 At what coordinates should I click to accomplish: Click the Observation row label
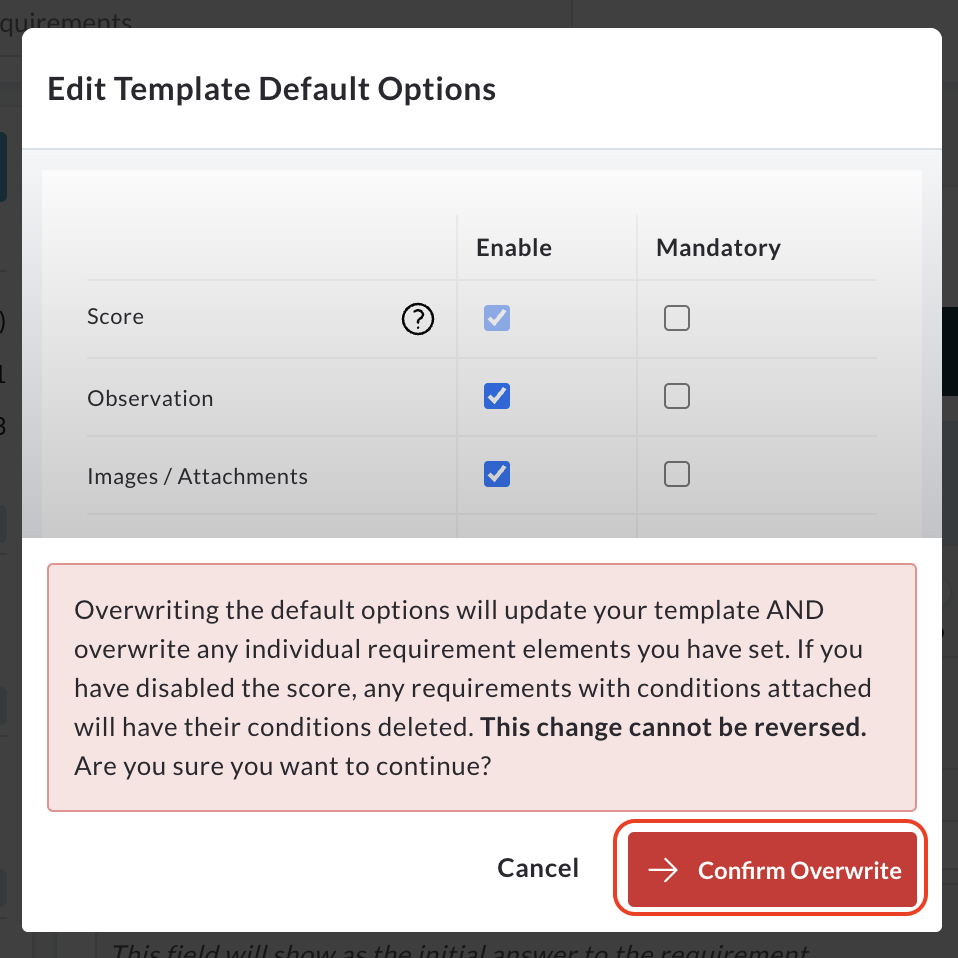pos(150,398)
